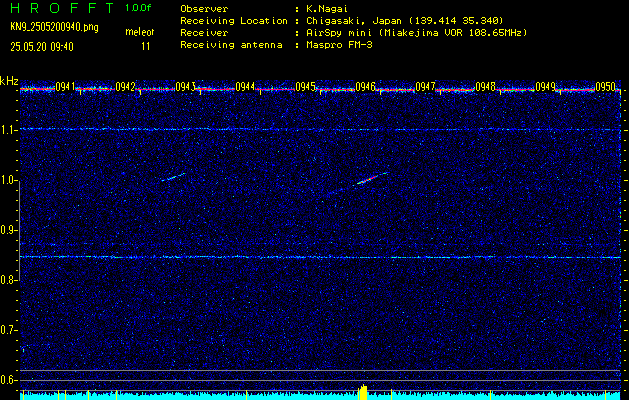Click the 'Observer' field label
629x400 pixels.
pos(204,9)
